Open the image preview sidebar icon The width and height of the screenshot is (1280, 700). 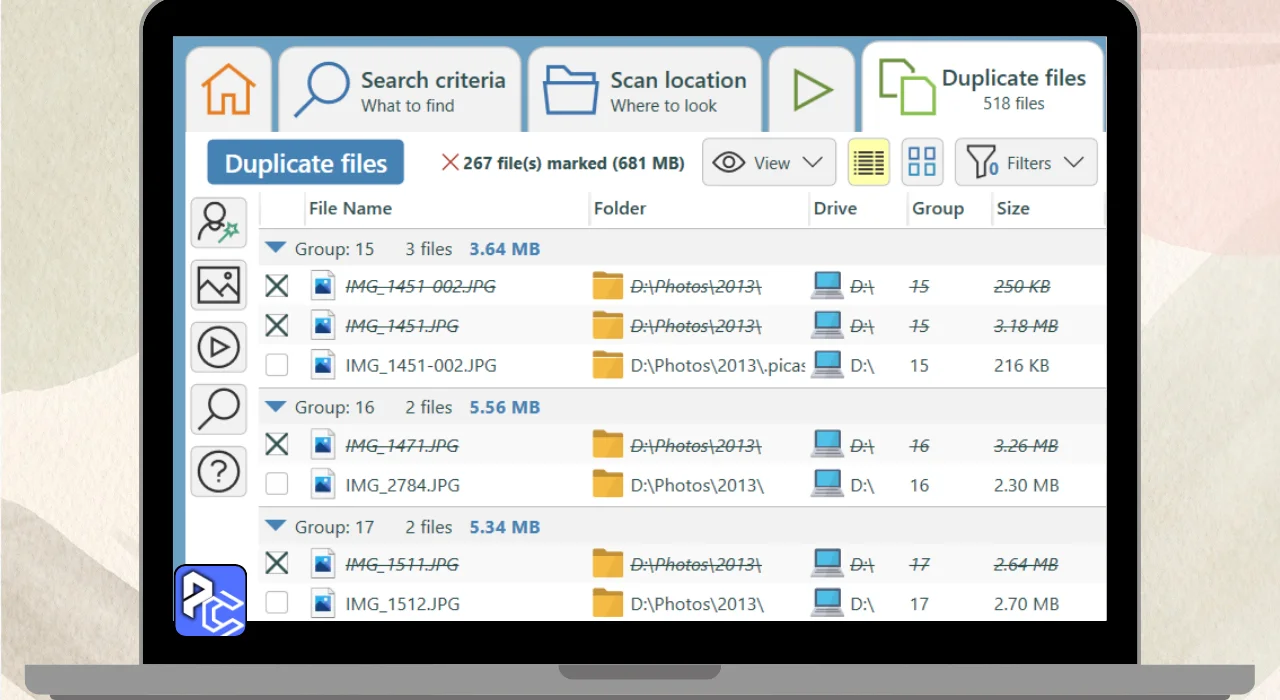pos(218,285)
